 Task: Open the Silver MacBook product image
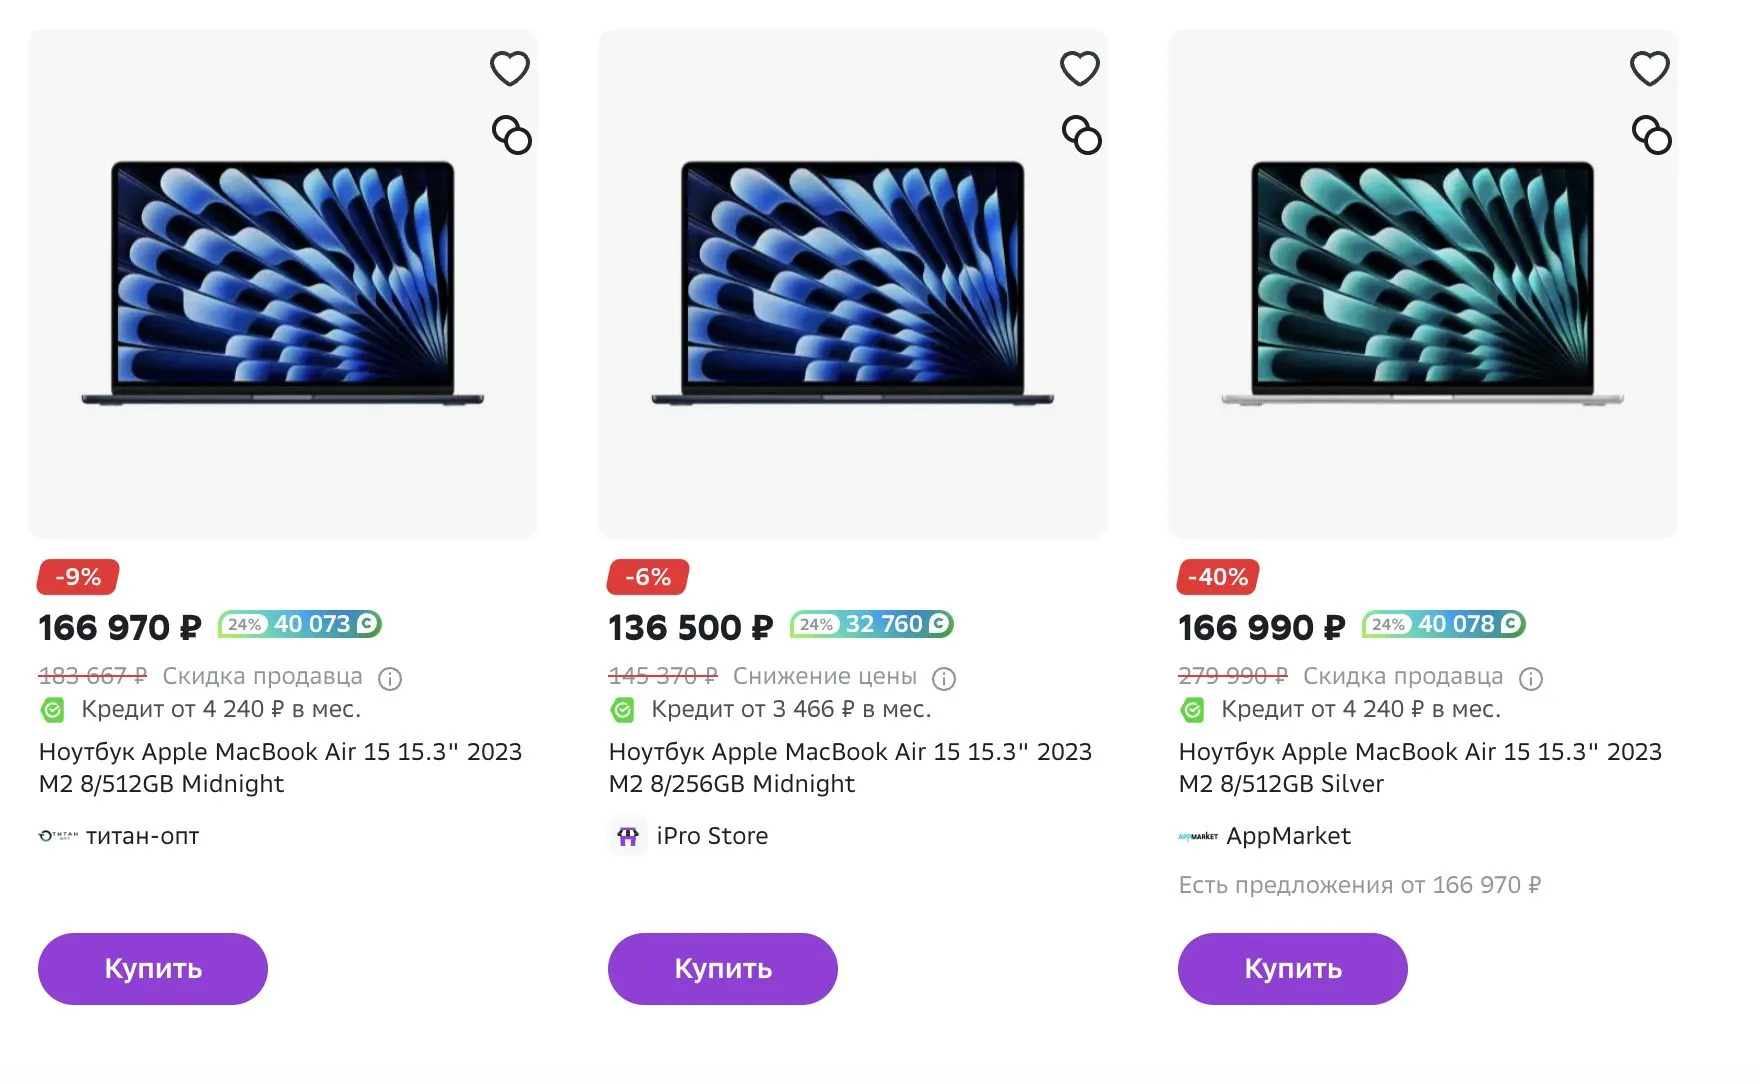point(1423,285)
